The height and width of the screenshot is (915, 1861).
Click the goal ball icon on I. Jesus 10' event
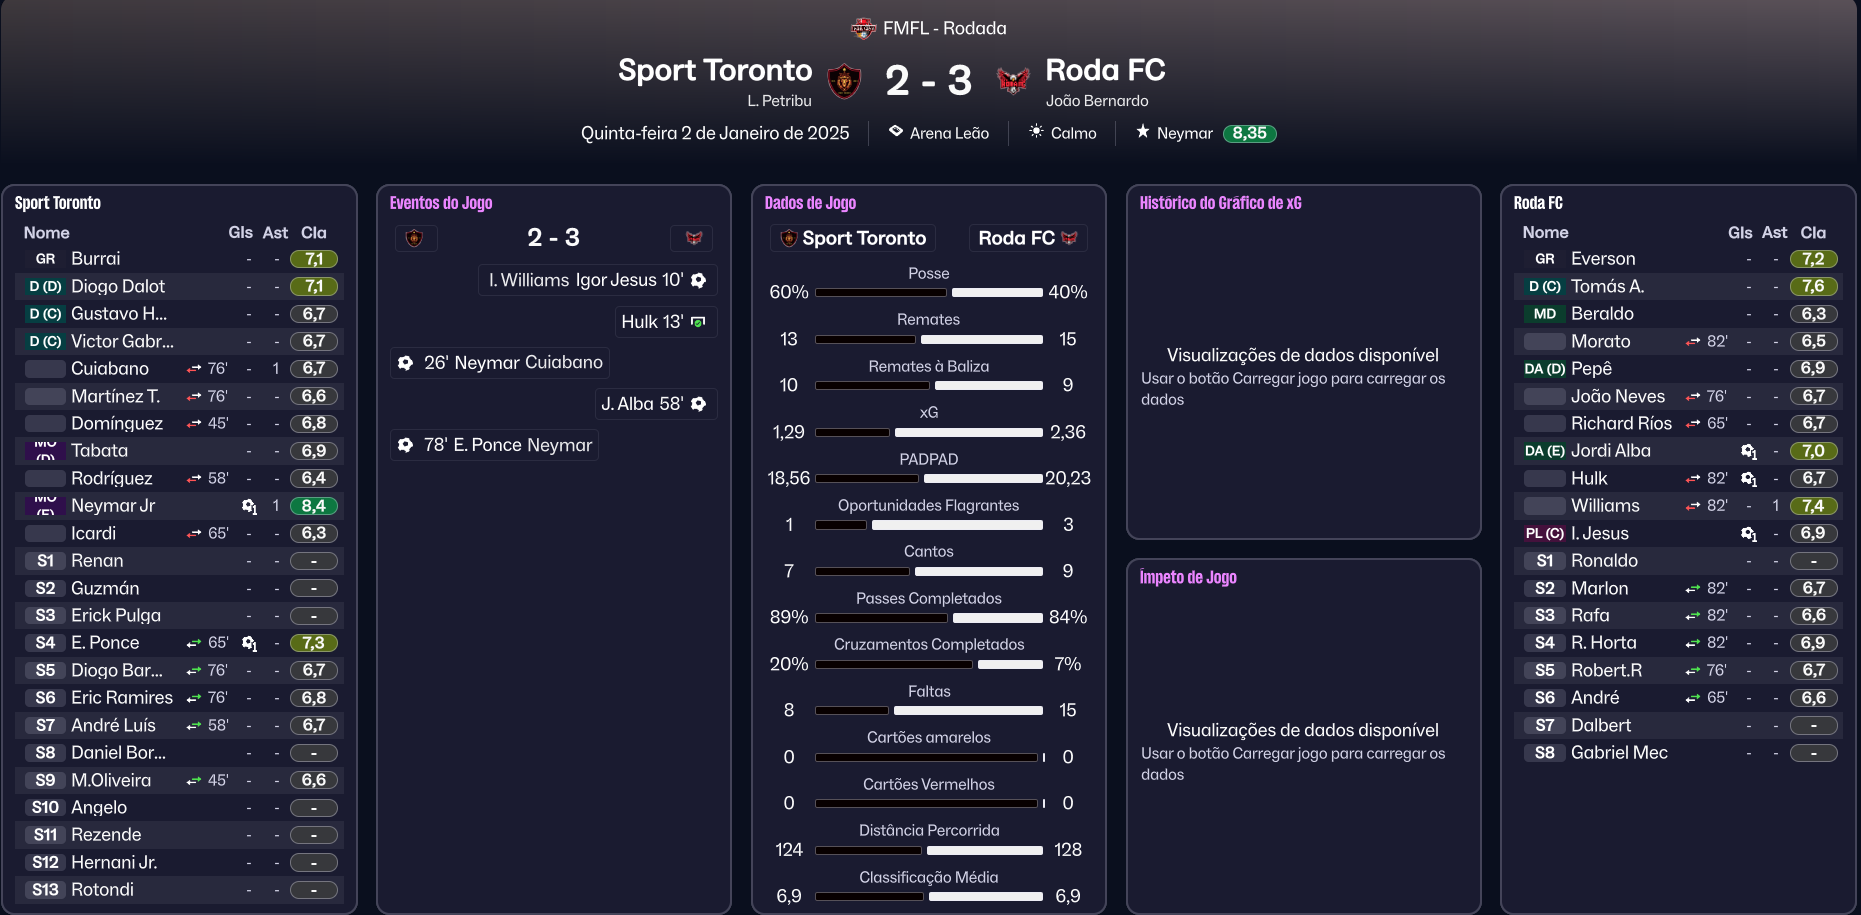coord(699,281)
